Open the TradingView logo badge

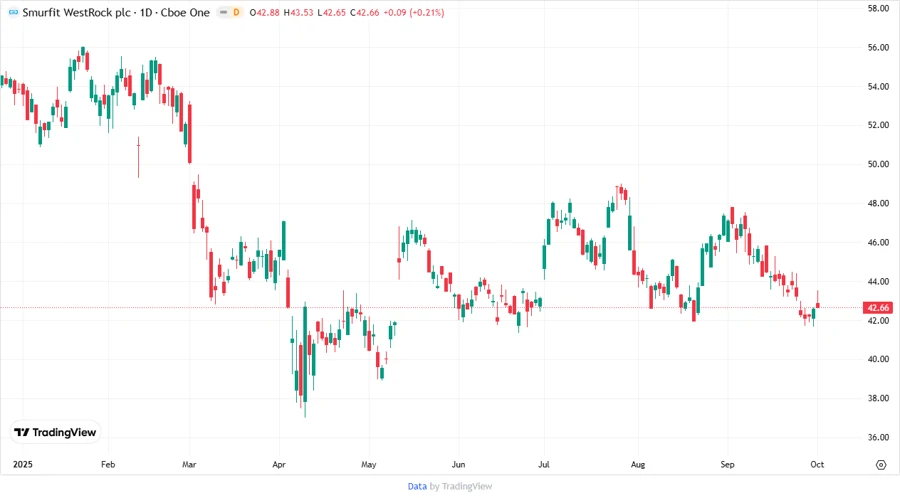tap(56, 432)
